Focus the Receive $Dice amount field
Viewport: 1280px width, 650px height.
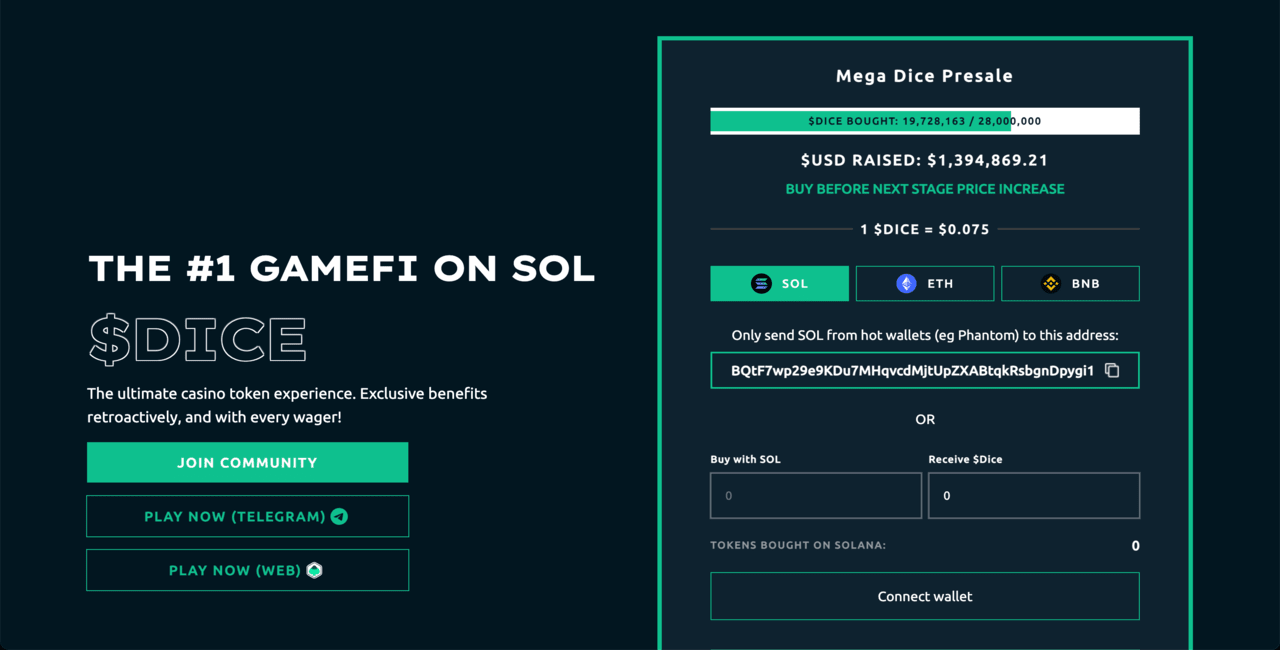(1034, 496)
